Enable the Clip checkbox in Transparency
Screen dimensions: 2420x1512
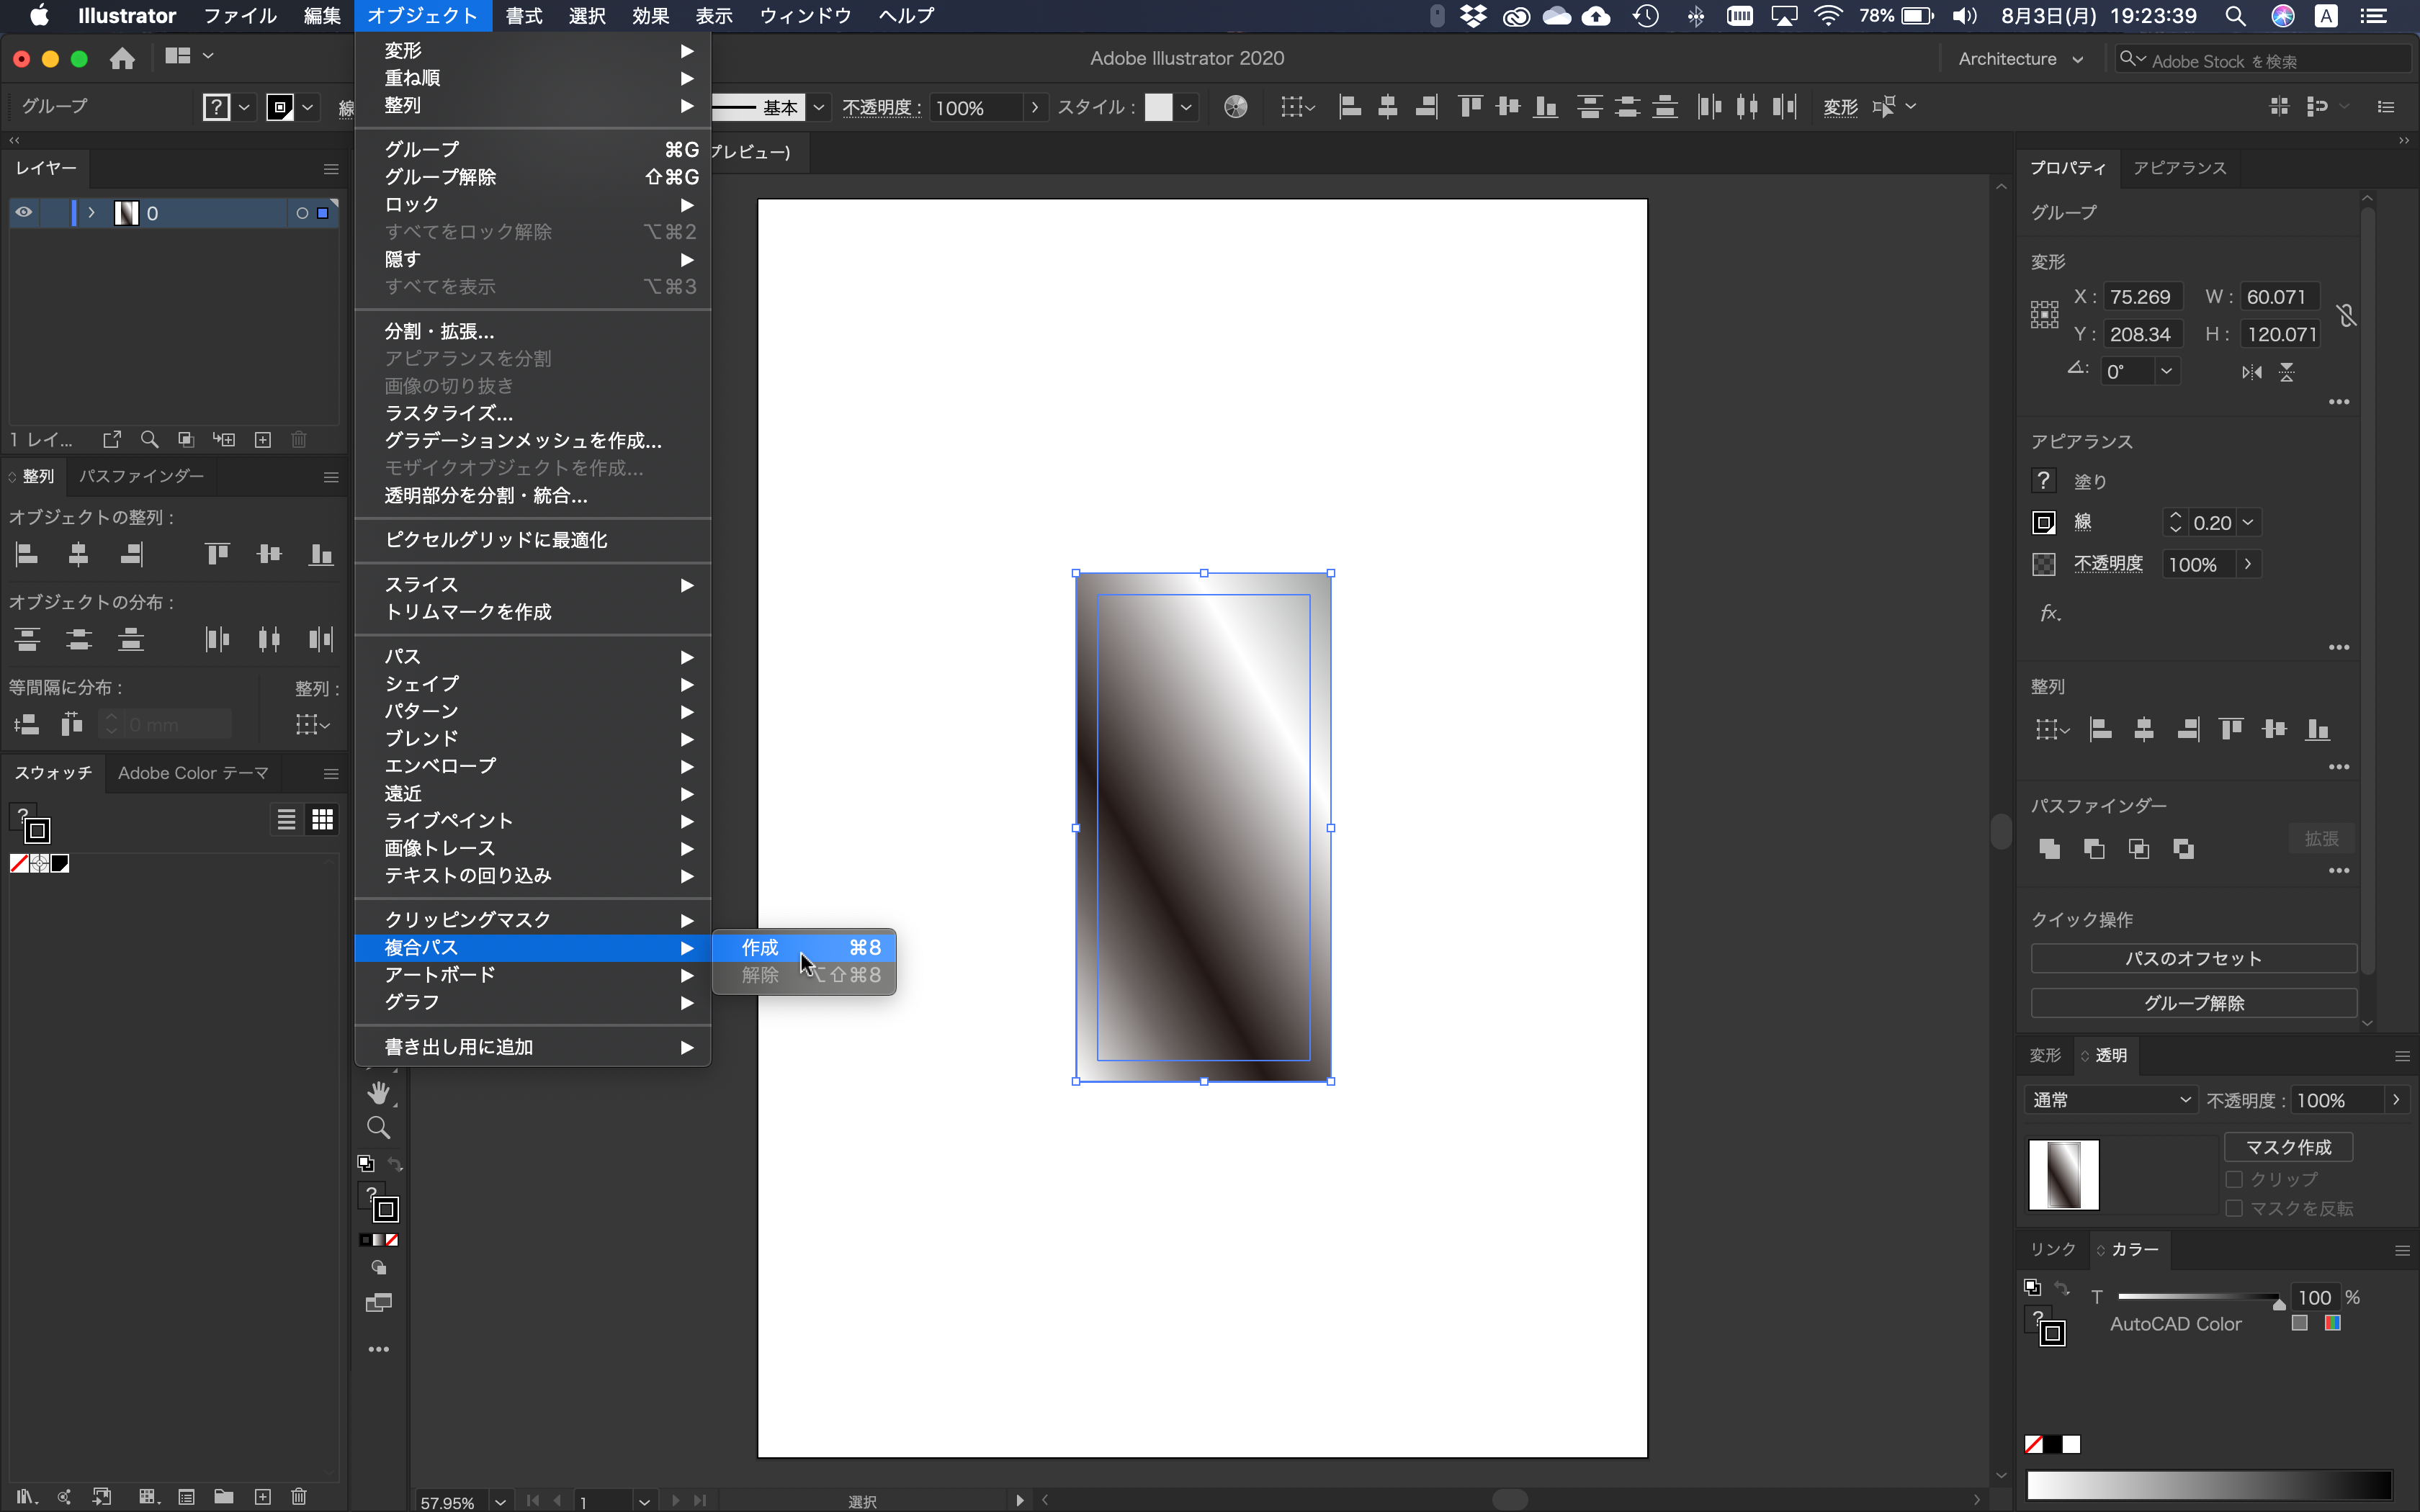click(x=2236, y=1179)
